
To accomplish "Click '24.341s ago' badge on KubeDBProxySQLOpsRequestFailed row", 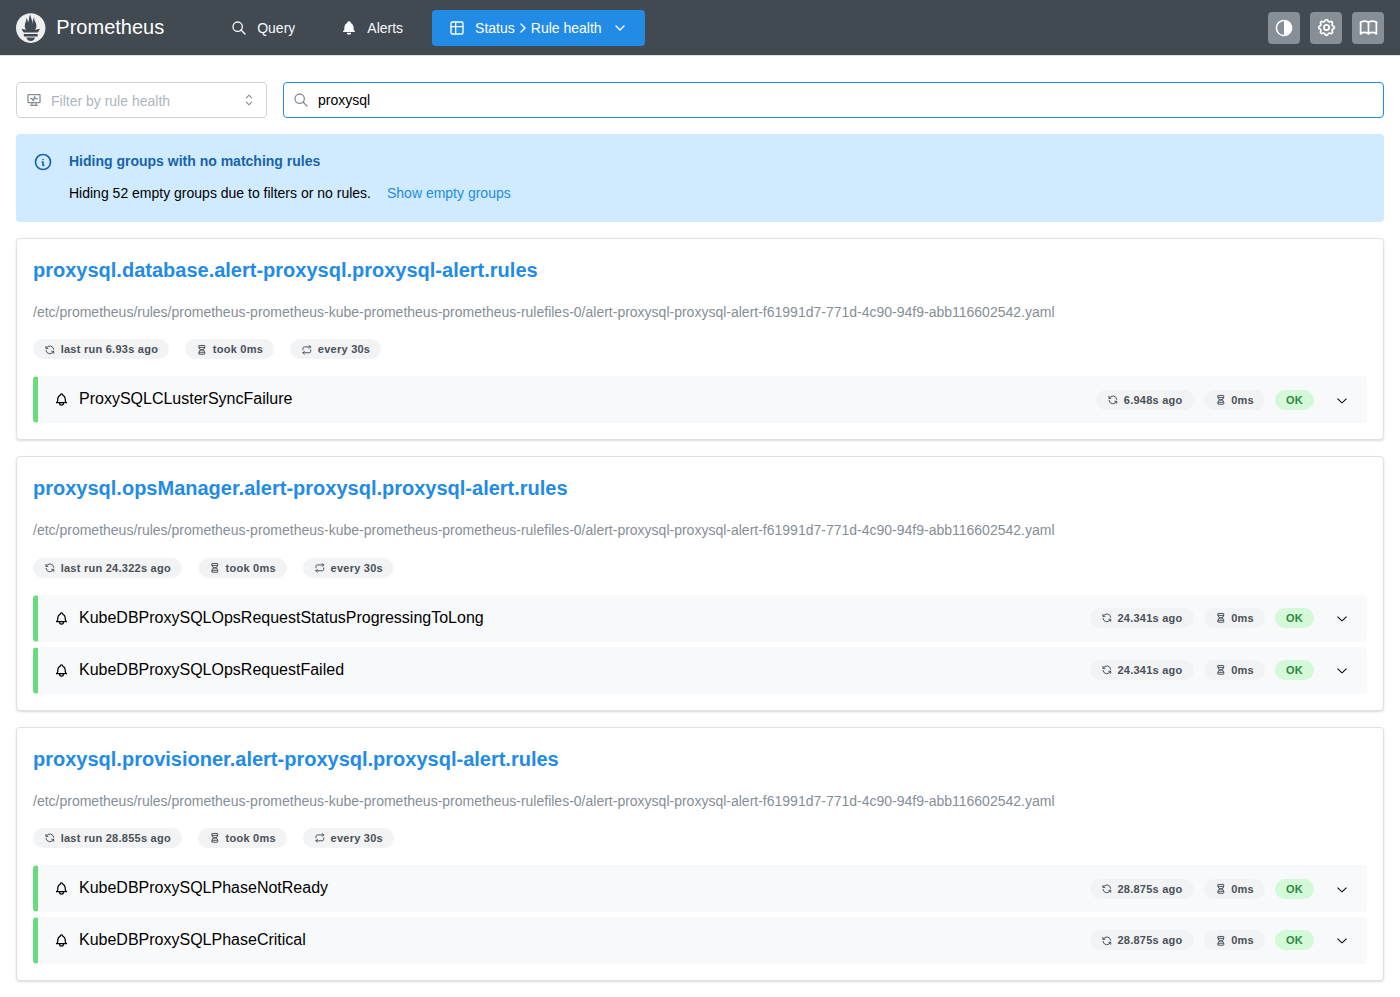I will click(1141, 670).
